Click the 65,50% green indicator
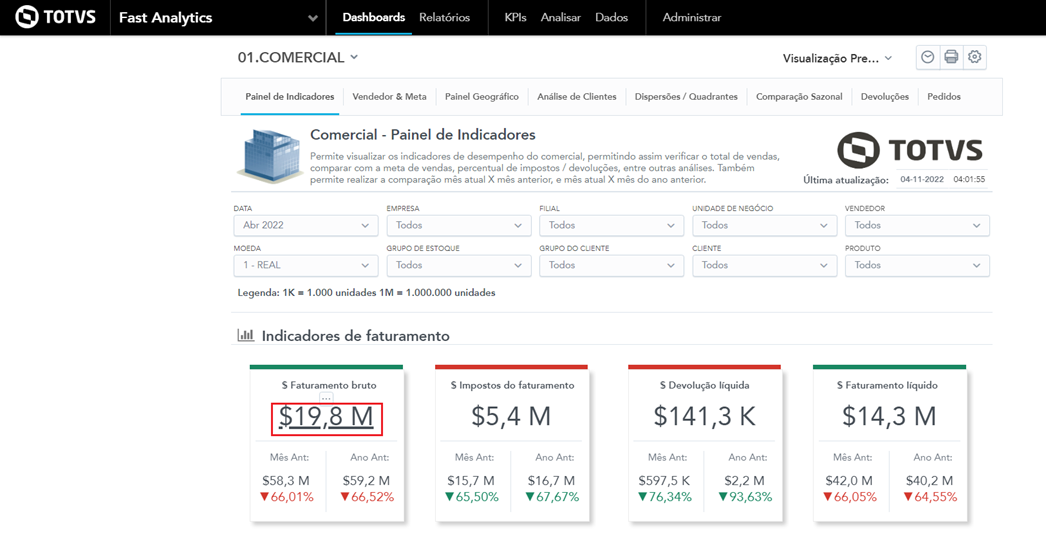The image size is (1046, 541). pos(474,497)
